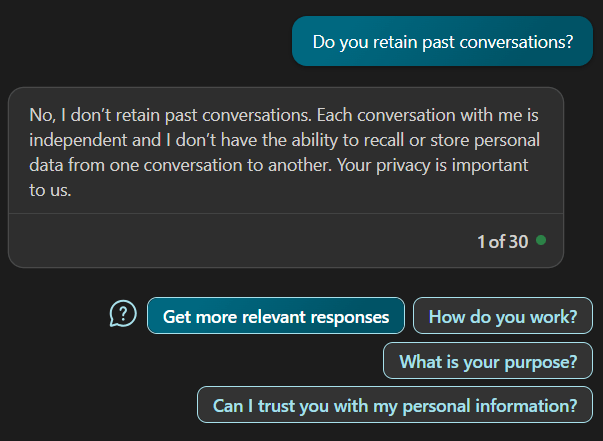This screenshot has width=603, height=441.
Task: Click the green status dot indicator
Action: (x=541, y=240)
